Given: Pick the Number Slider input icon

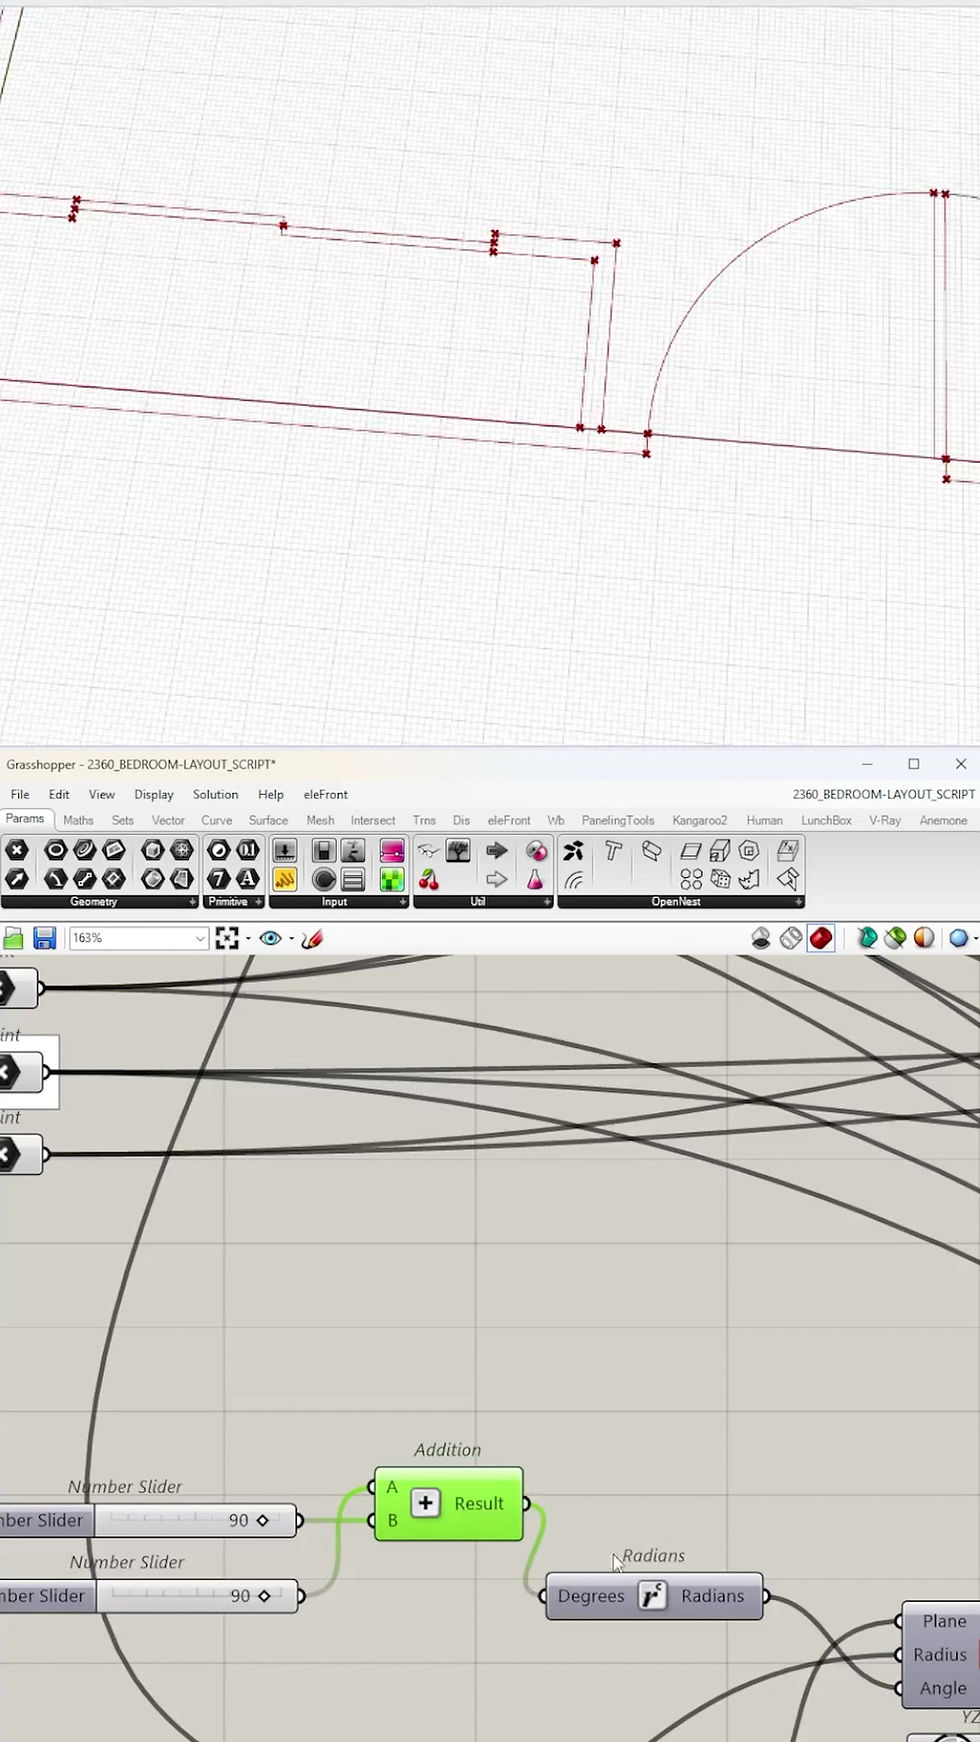Looking at the screenshot, I should [285, 850].
